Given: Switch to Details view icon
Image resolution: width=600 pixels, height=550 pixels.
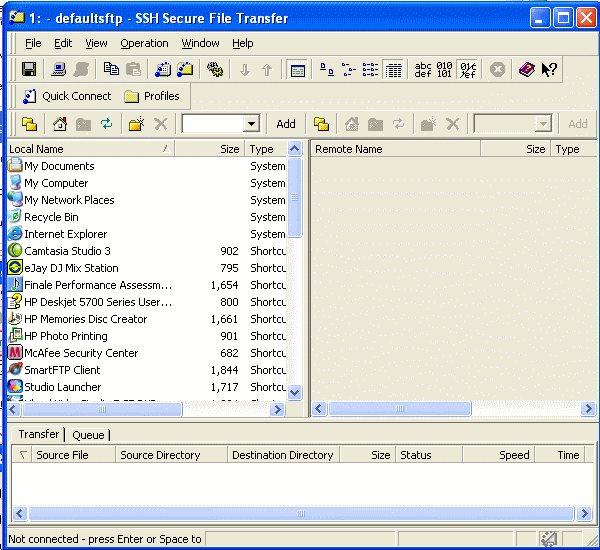Looking at the screenshot, I should point(393,70).
